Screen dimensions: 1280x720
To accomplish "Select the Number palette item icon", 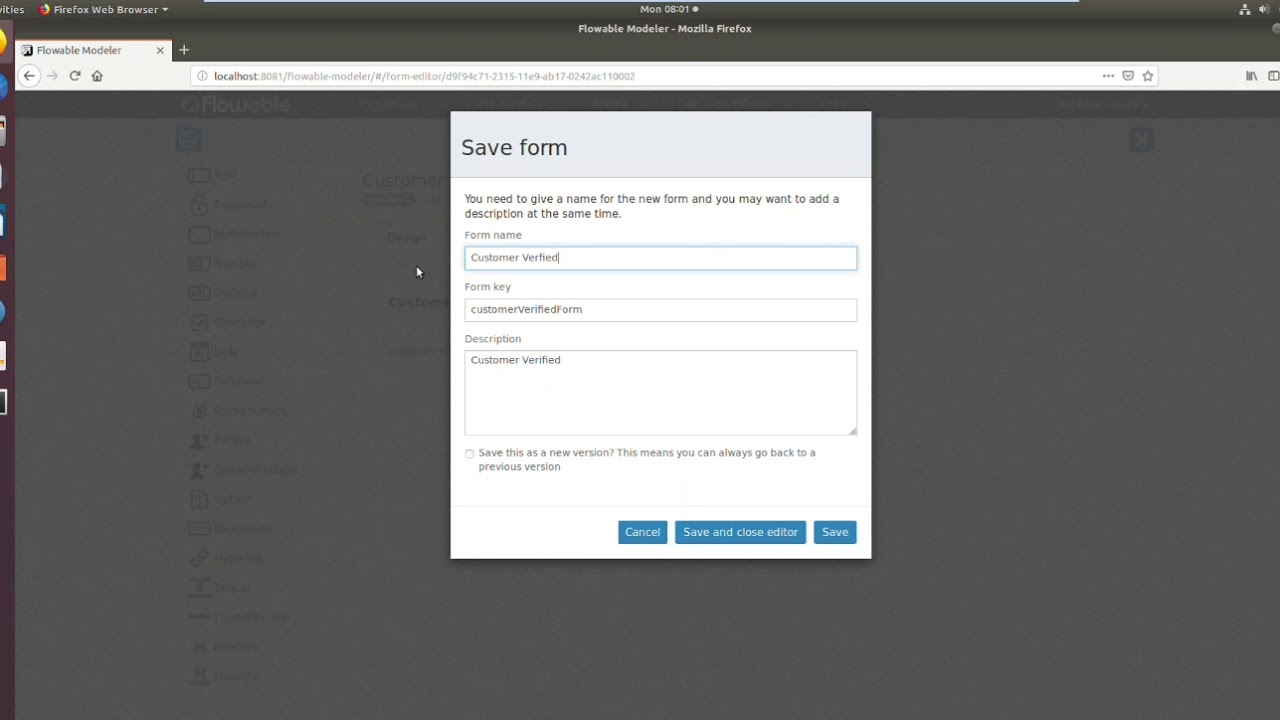I will click(x=199, y=264).
